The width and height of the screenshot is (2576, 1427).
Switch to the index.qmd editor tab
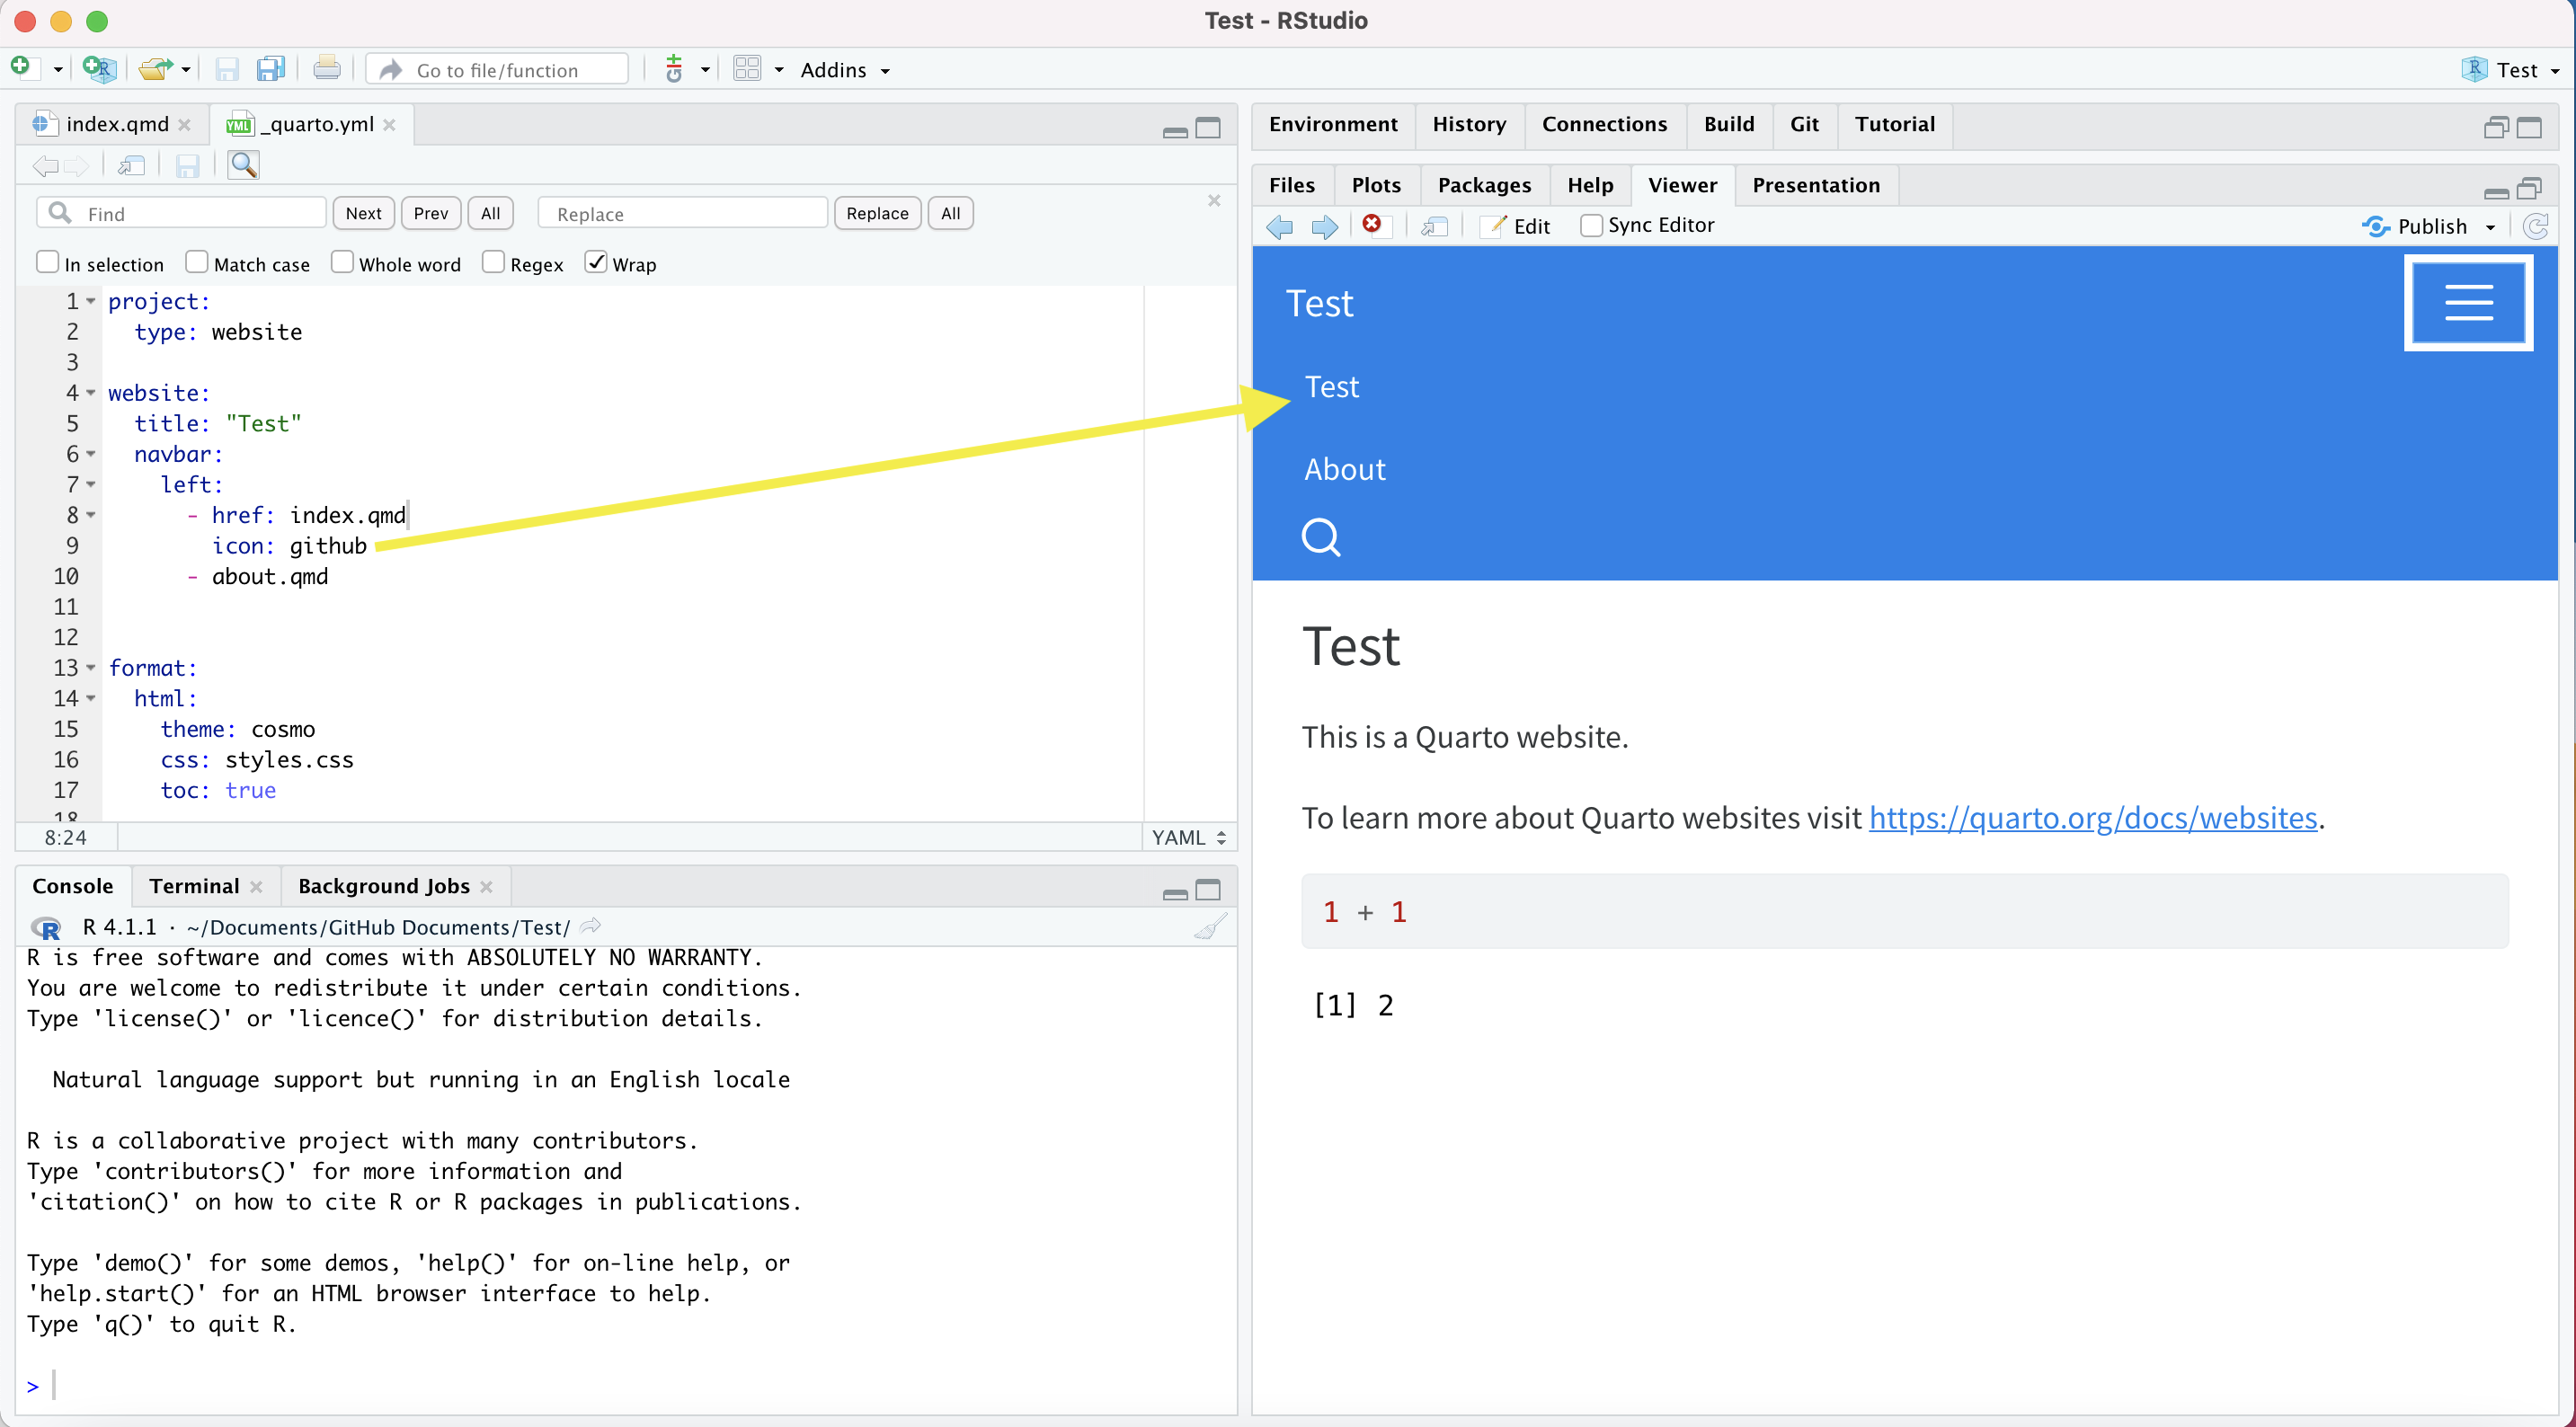click(116, 124)
